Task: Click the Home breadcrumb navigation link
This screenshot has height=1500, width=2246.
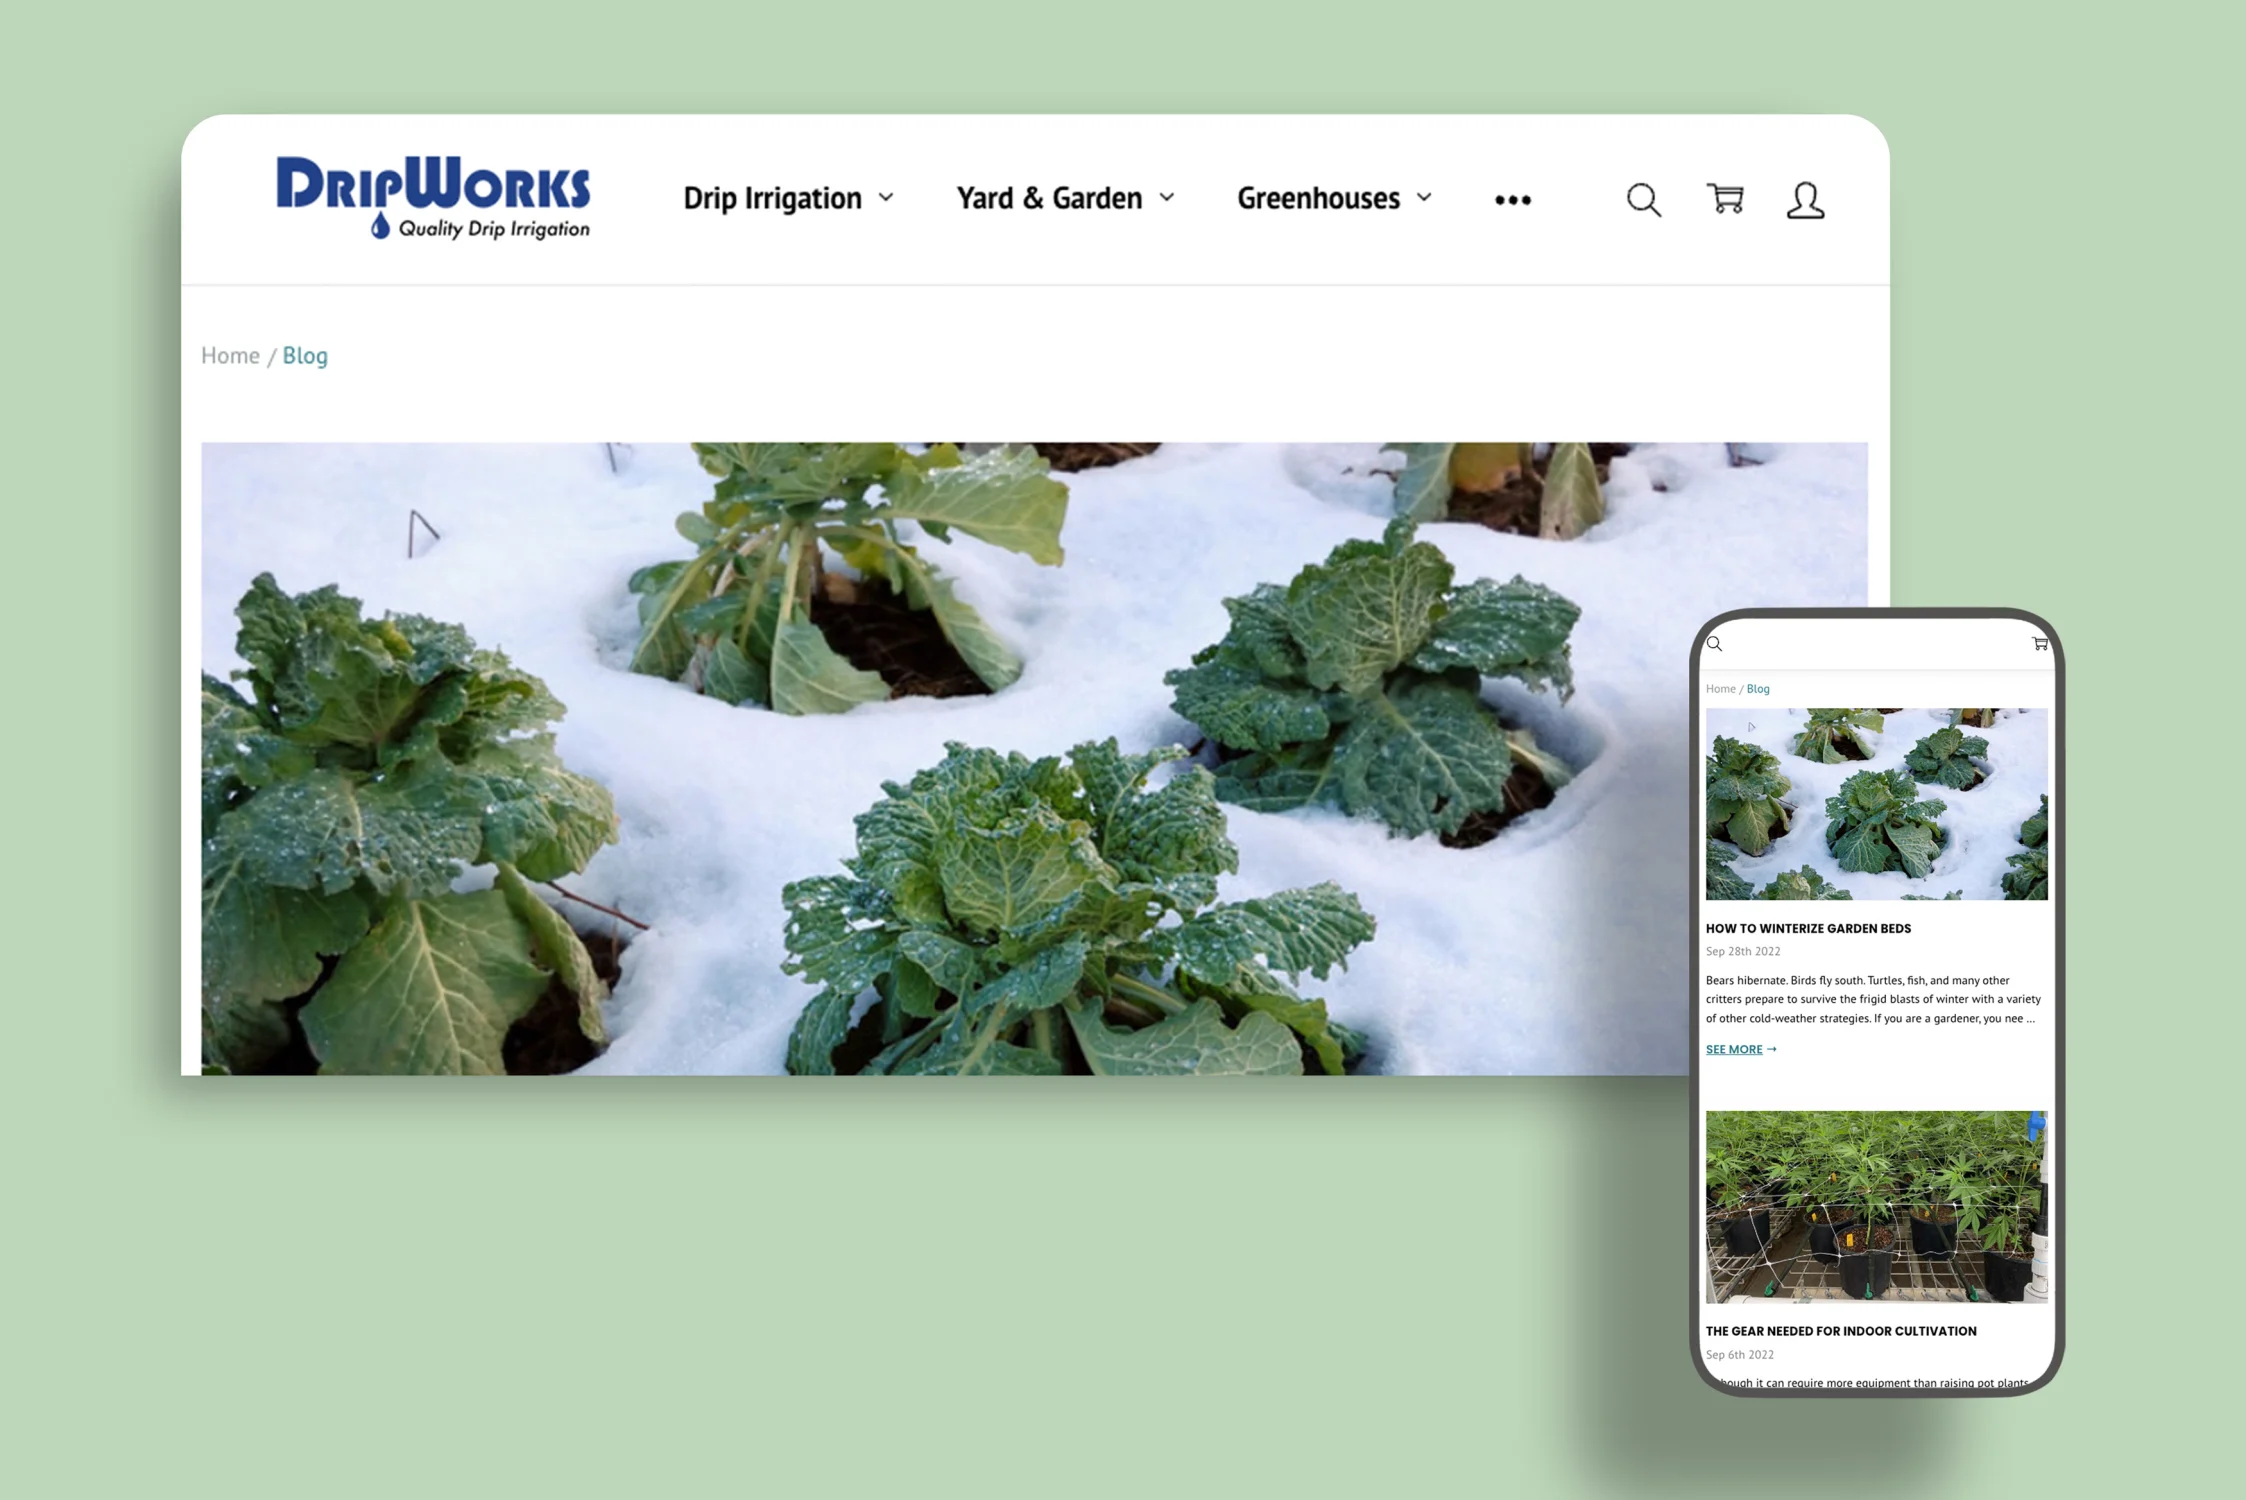Action: (x=229, y=355)
